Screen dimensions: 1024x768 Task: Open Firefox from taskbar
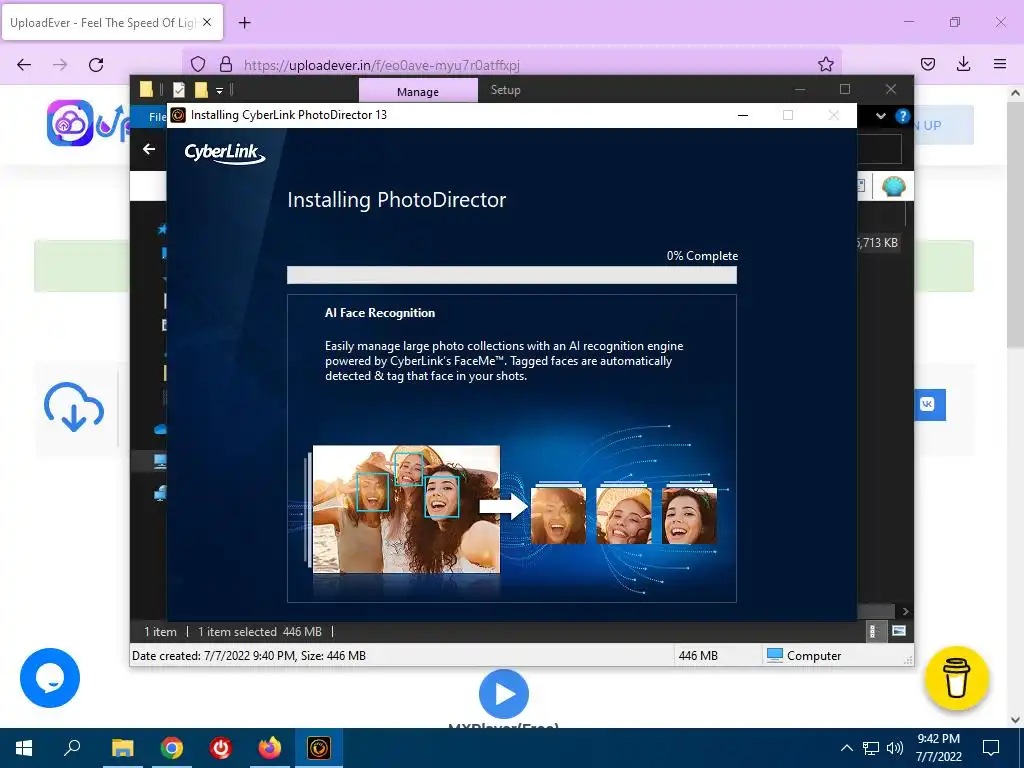(x=270, y=748)
